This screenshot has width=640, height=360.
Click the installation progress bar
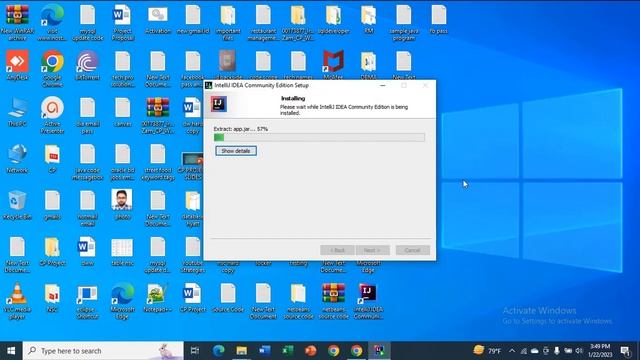click(x=319, y=138)
